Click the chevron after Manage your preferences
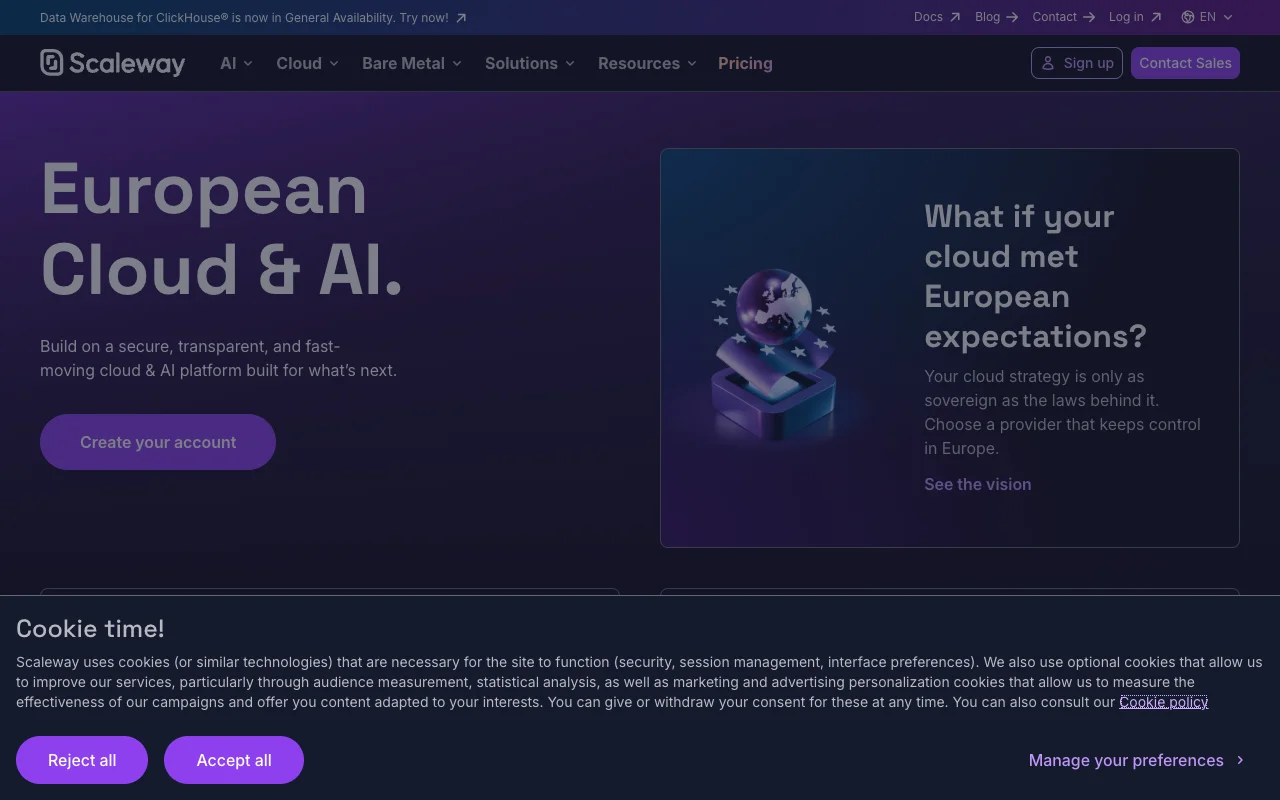The height and width of the screenshot is (800, 1280). point(1240,760)
